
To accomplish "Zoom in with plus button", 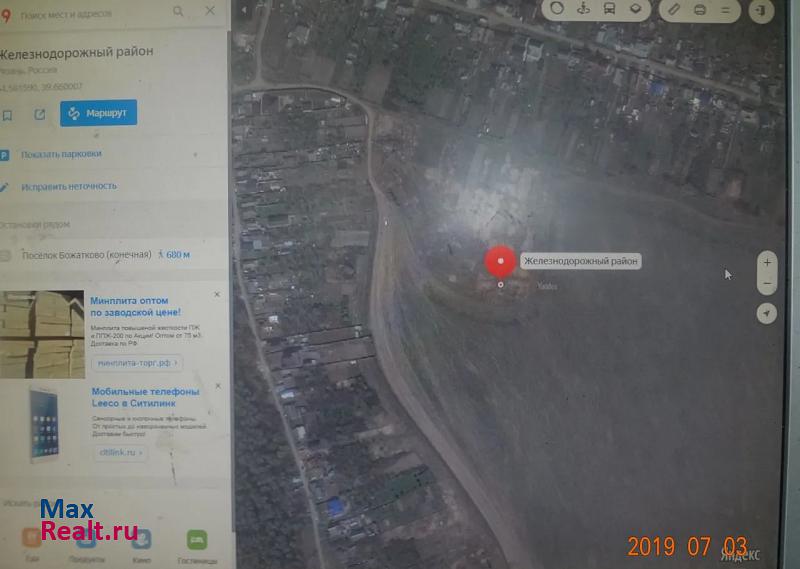I will (x=767, y=262).
